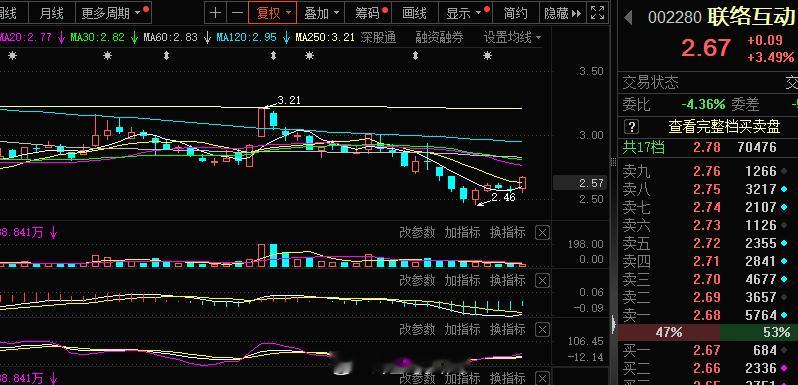Select the 卖六 price 2.73 row
The width and height of the screenshot is (798, 385).
pos(708,225)
